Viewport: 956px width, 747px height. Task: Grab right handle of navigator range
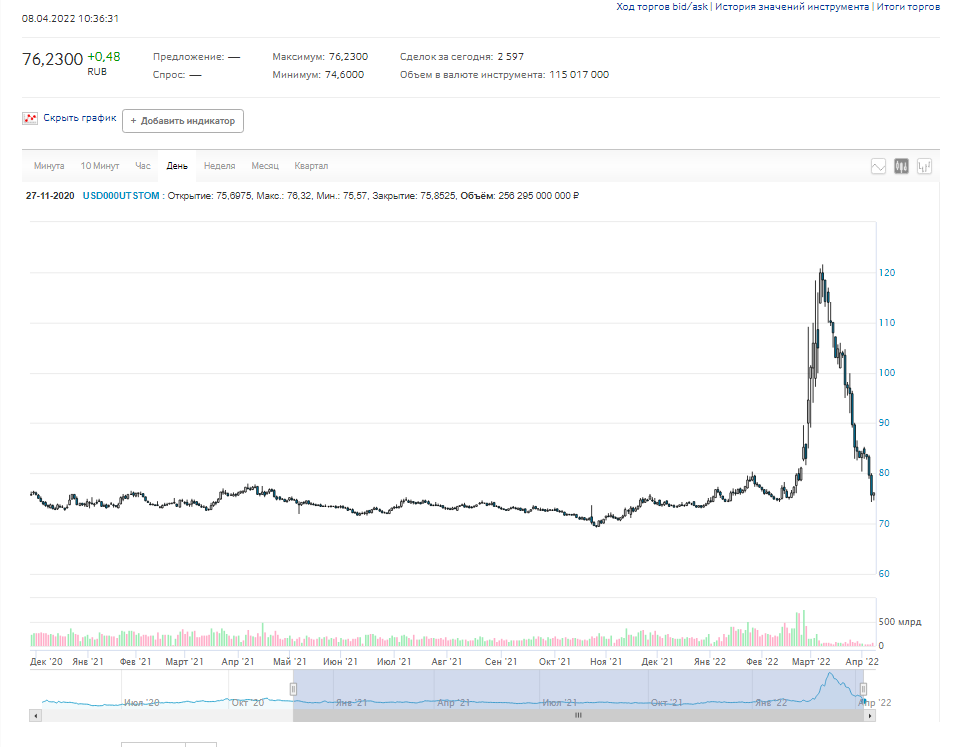pos(863,689)
